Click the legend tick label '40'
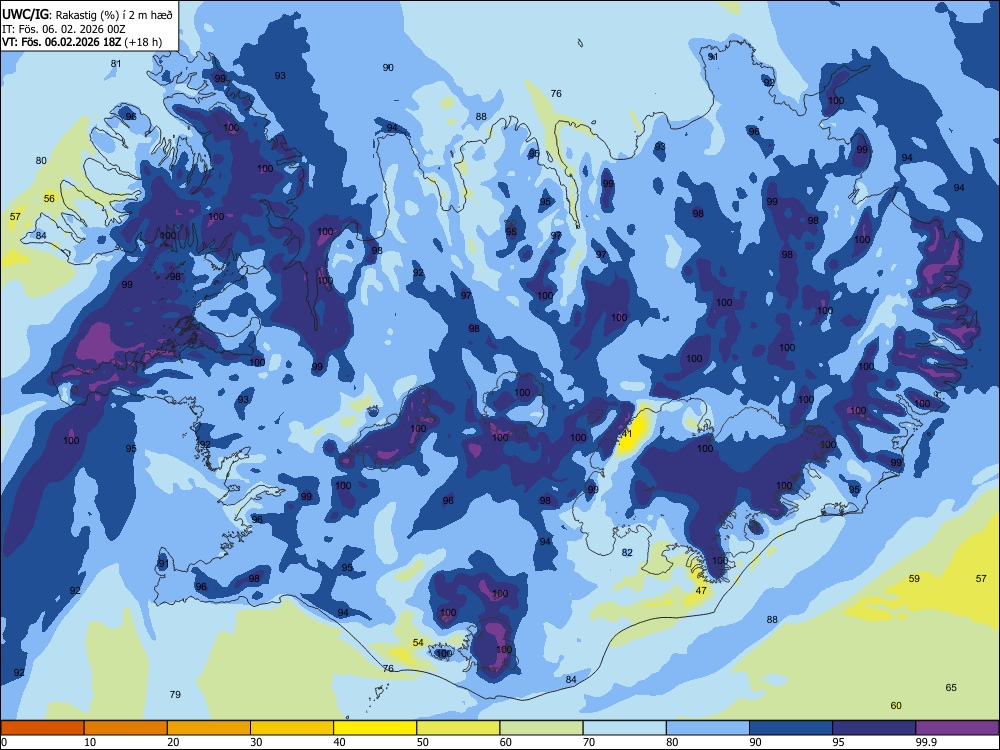The height and width of the screenshot is (750, 1000). point(339,742)
